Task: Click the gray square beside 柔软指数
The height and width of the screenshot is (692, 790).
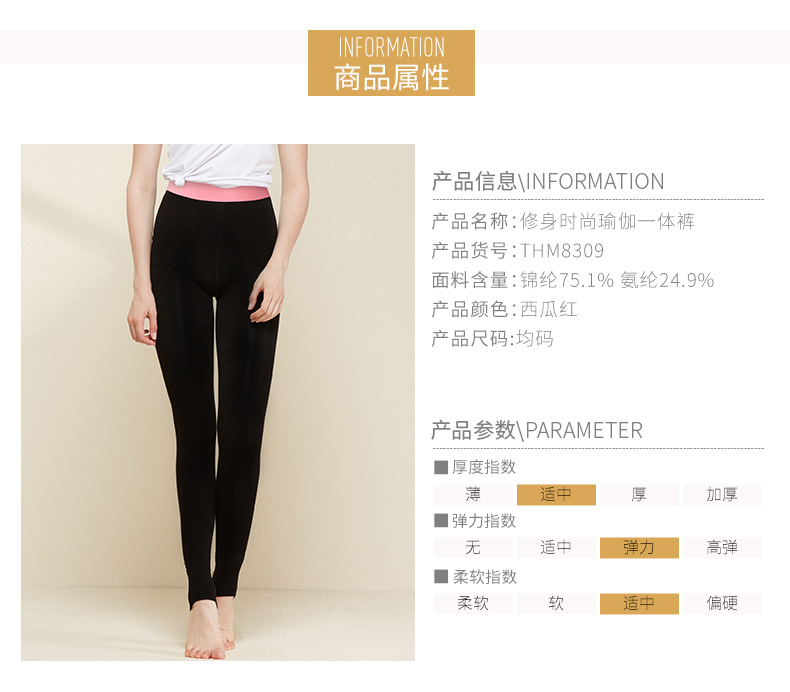Action: click(x=441, y=577)
